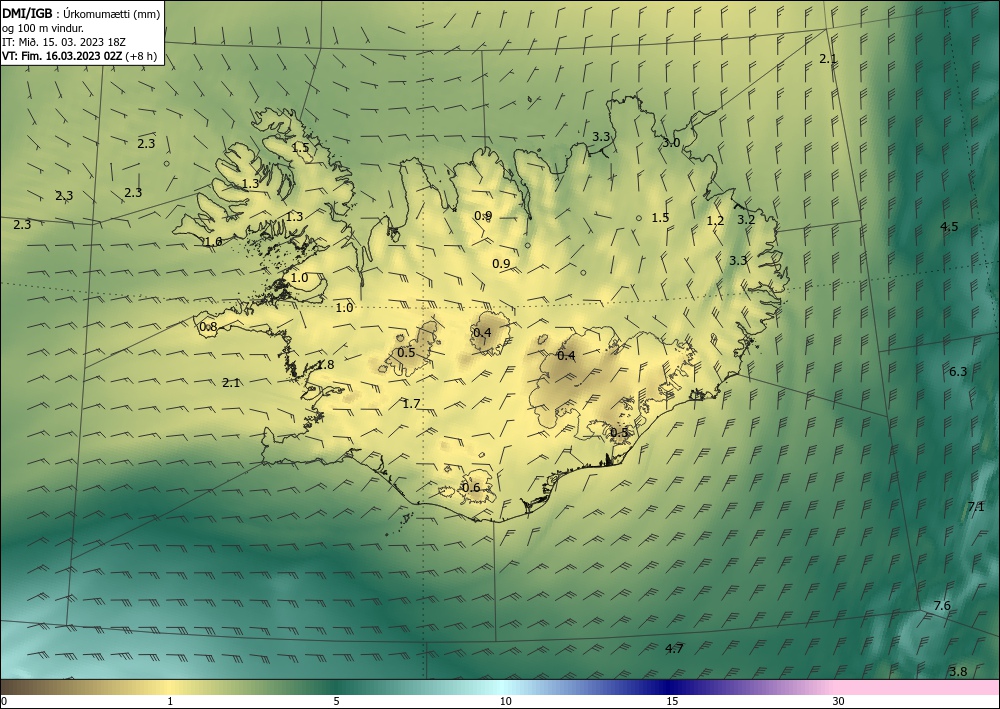1000x709 pixels.
Task: Click the 0.8 value on Snæfellsnes tip
Action: pos(208,327)
